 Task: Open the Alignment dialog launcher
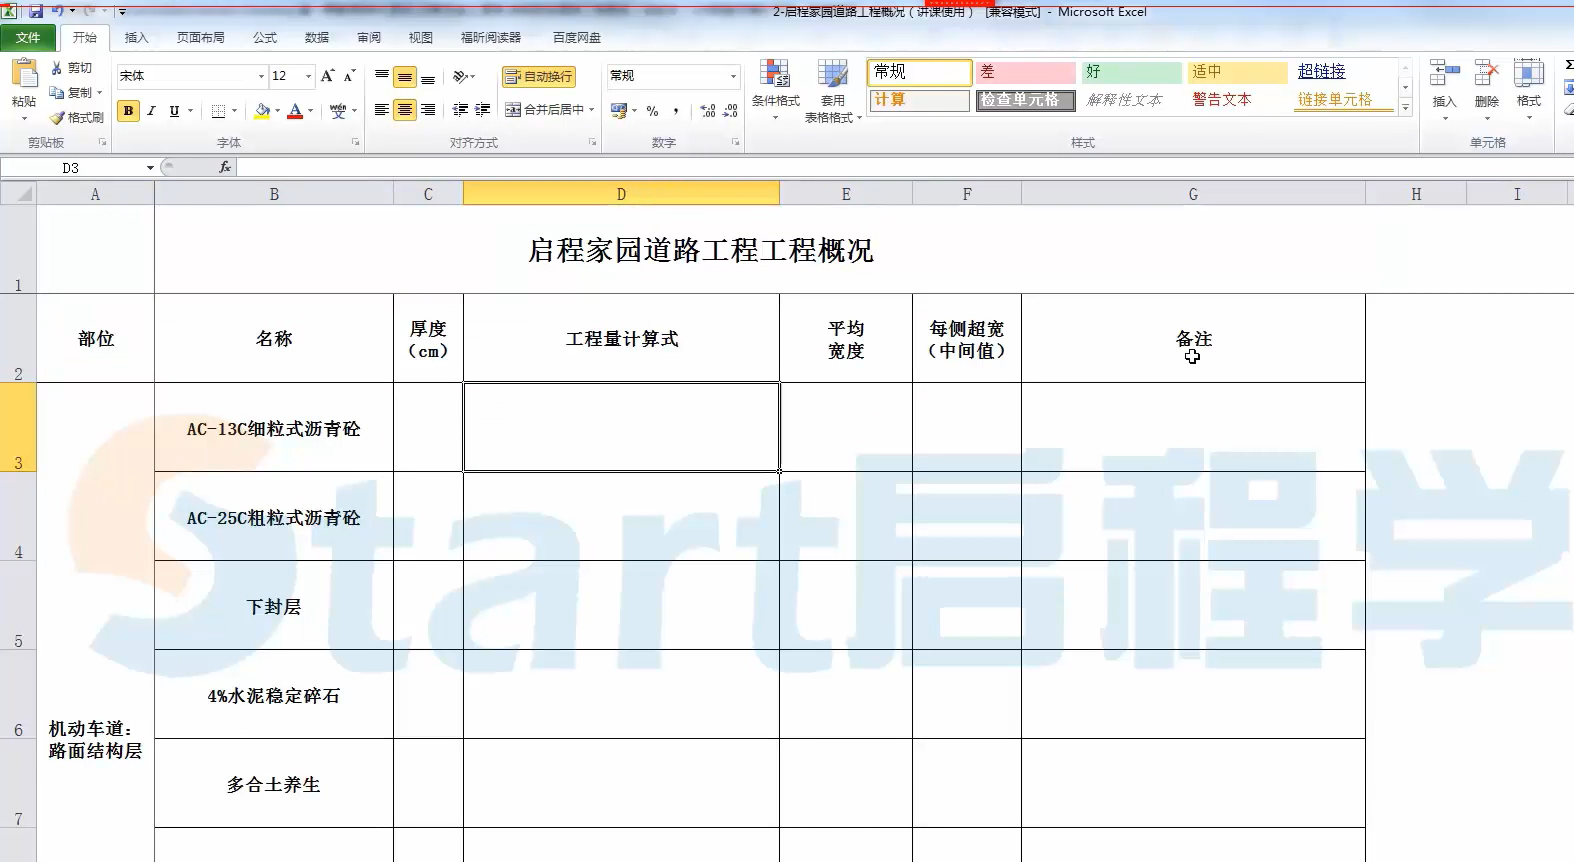(x=592, y=143)
